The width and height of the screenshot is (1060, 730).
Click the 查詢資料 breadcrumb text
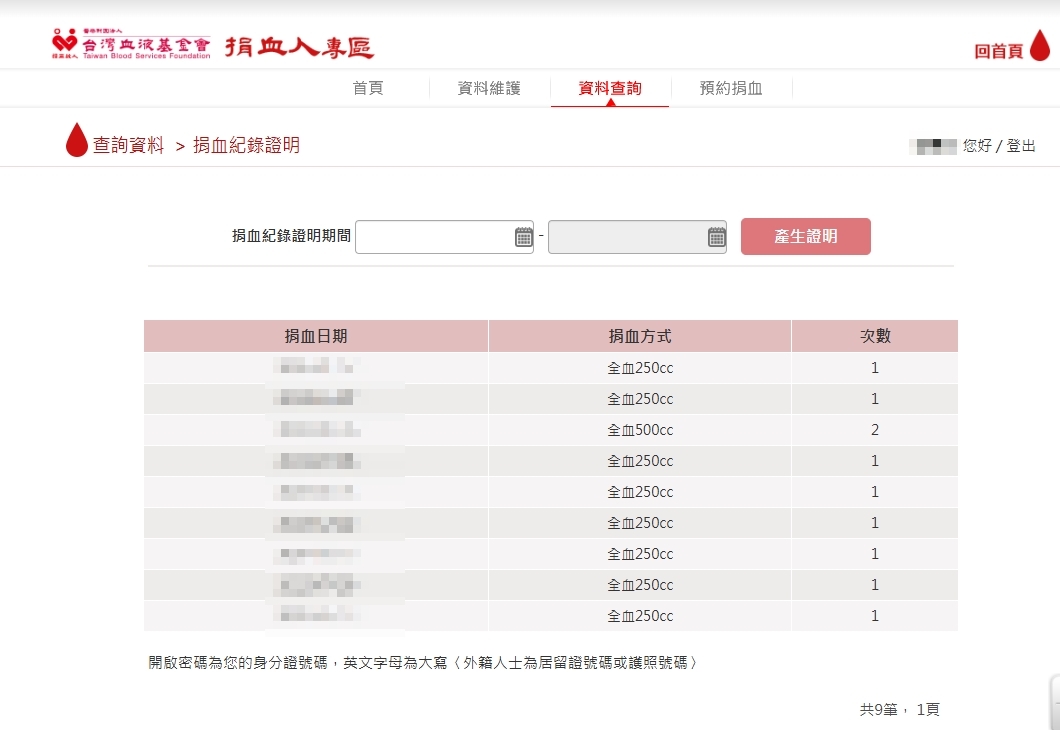pos(128,146)
